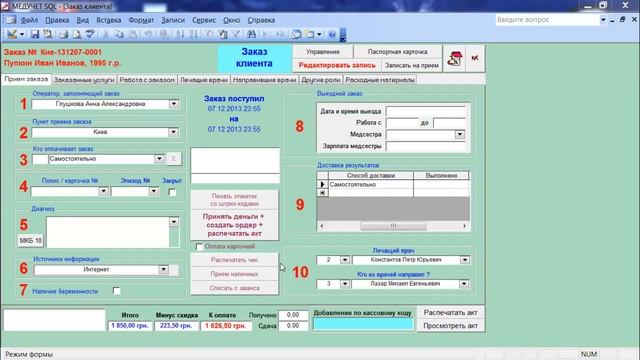Click the New Record toolbar icon
640x360 pixels.
pyautogui.click(x=267, y=34)
